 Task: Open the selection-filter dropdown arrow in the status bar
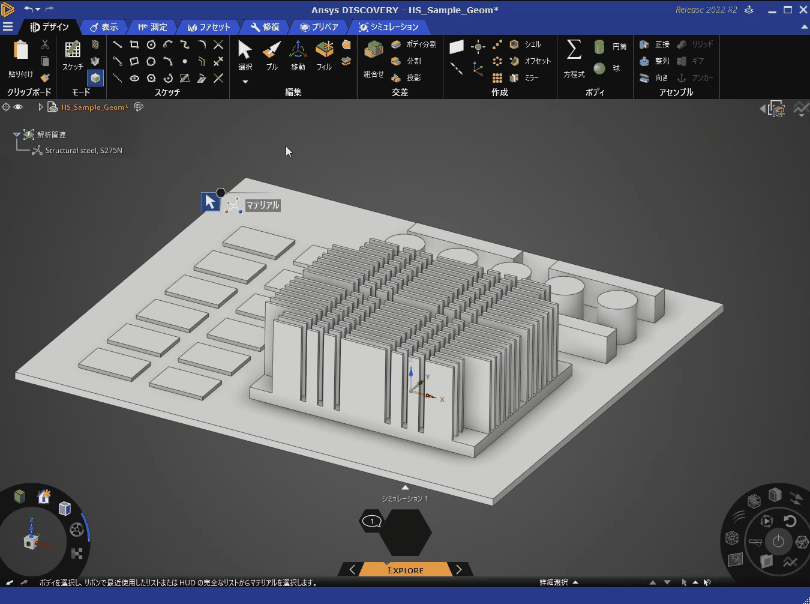[x=575, y=582]
